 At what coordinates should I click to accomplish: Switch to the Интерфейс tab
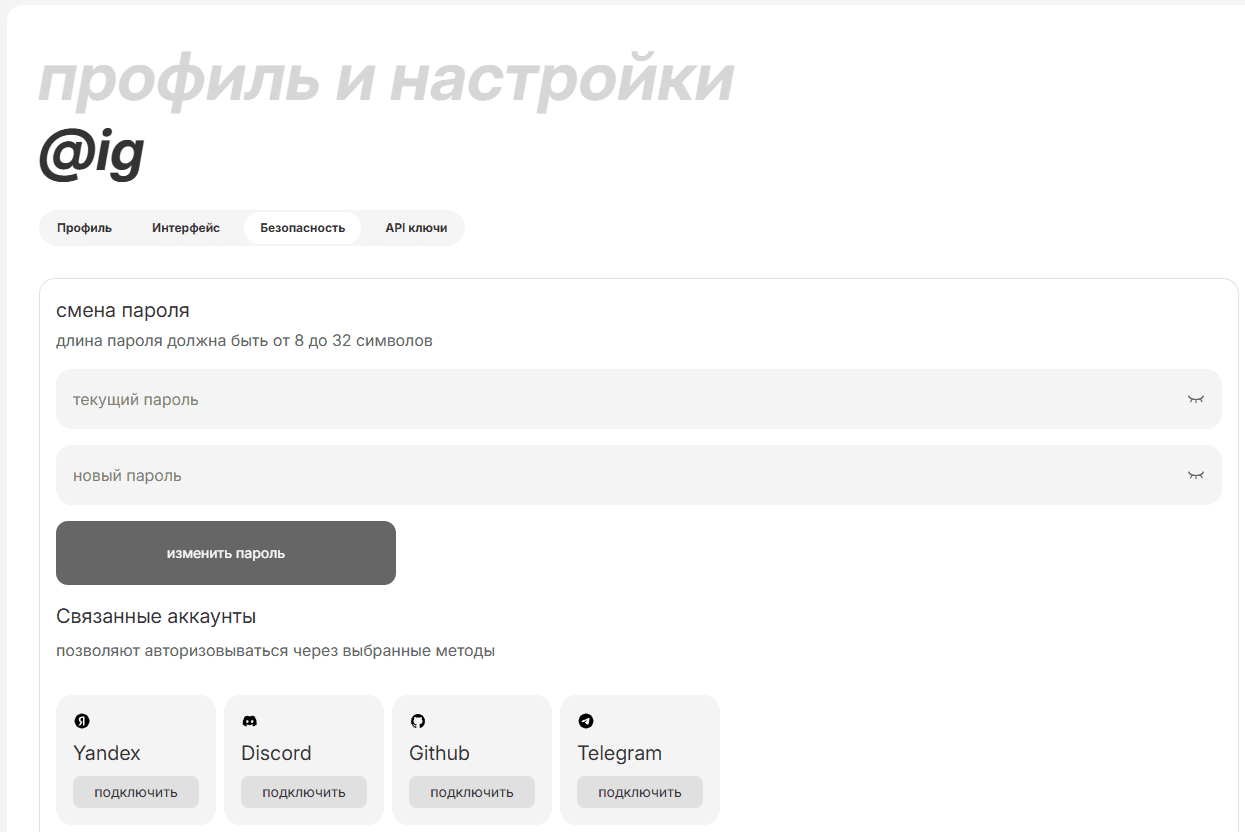(x=186, y=228)
